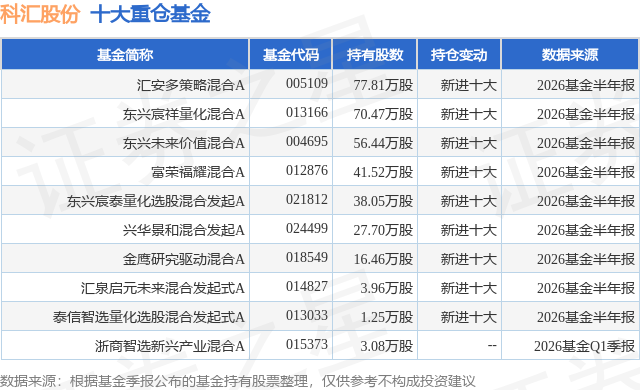Click the 数据来源 column header
The width and height of the screenshot is (640, 390).
pyautogui.click(x=570, y=55)
